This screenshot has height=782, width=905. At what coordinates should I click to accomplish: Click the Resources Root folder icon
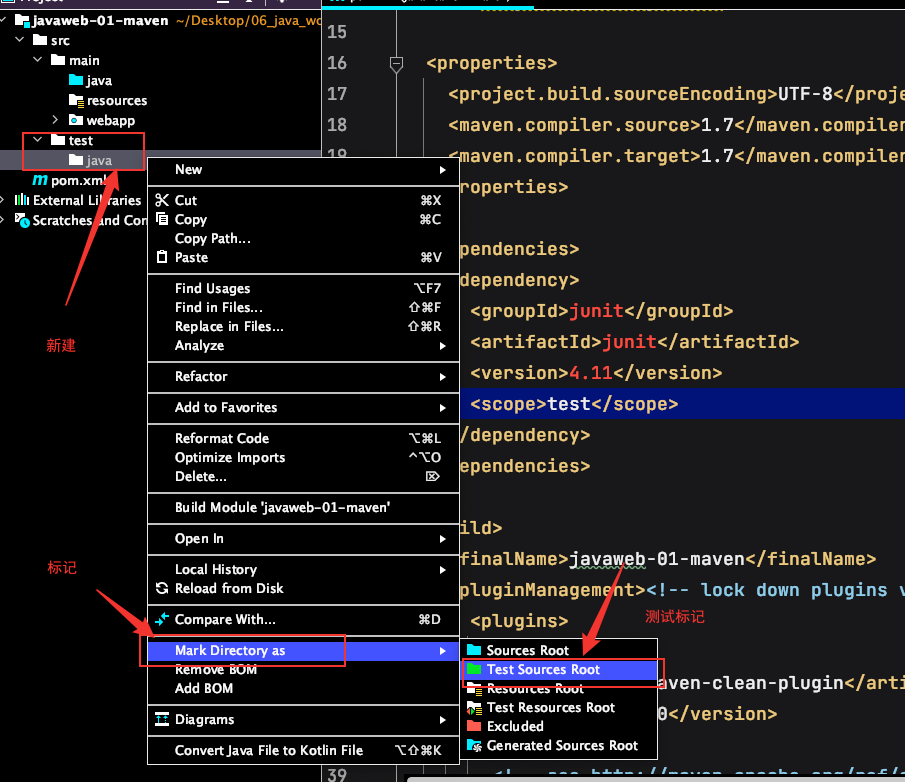(474, 688)
